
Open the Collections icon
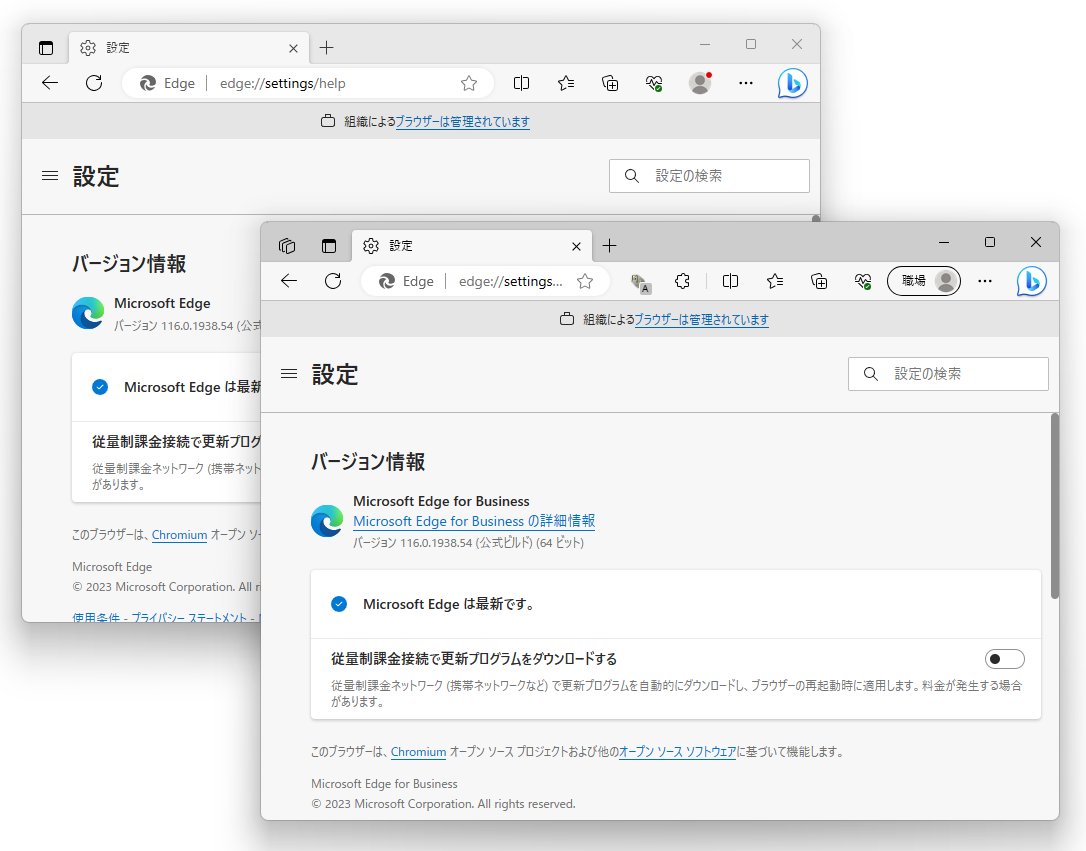point(819,281)
